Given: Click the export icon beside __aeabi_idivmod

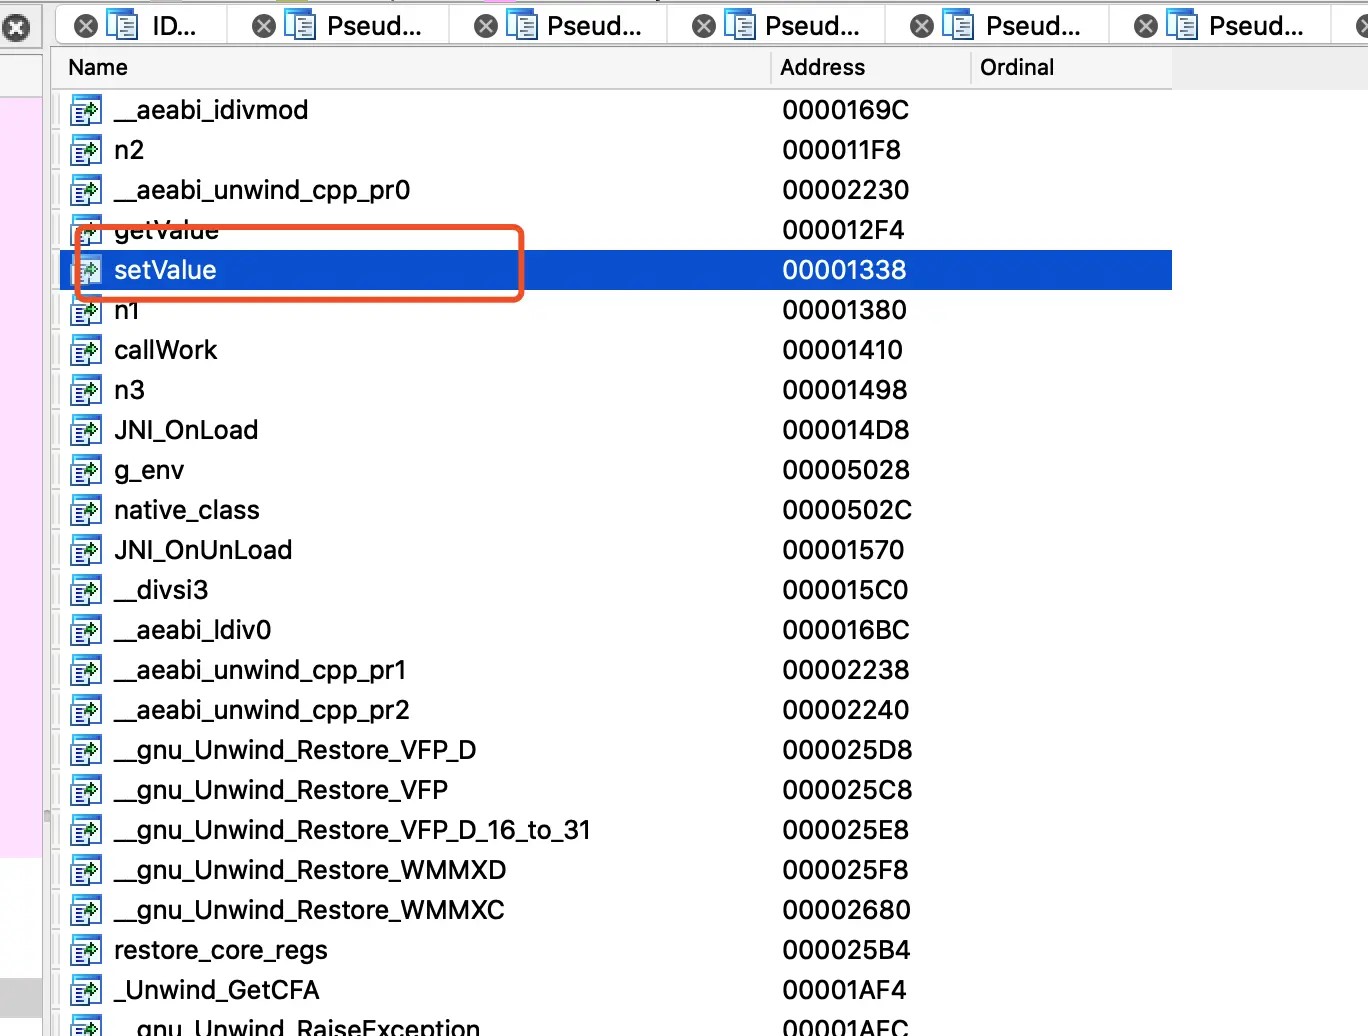Looking at the screenshot, I should click(x=86, y=111).
